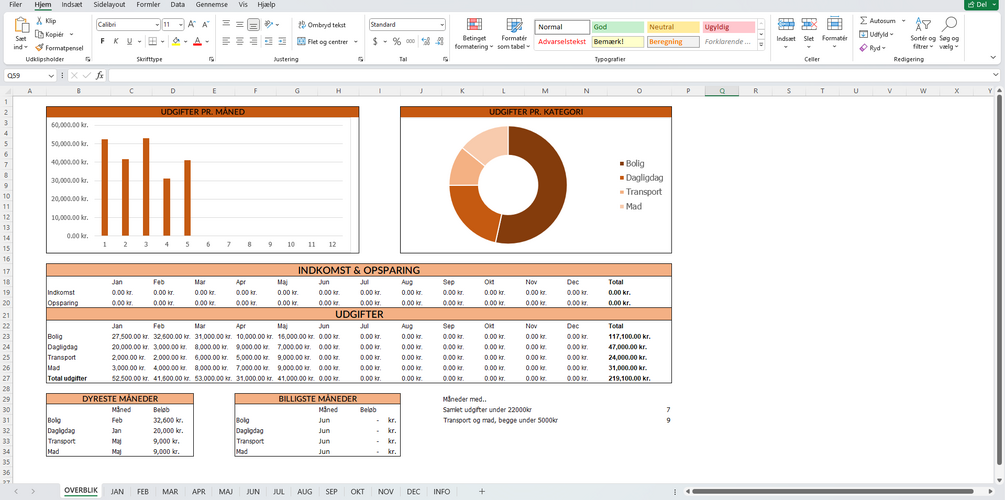Open Sortér og filtrer menu
The width and height of the screenshot is (1005, 500).
tap(923, 33)
